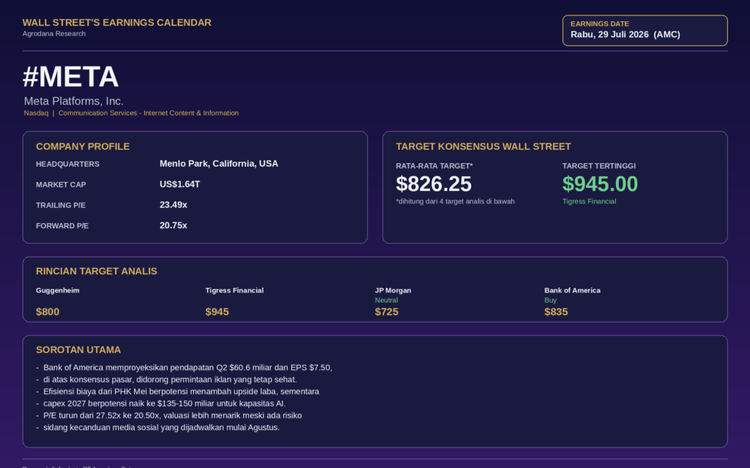
Task: Click Bank of America's $835 target
Action: pos(556,312)
